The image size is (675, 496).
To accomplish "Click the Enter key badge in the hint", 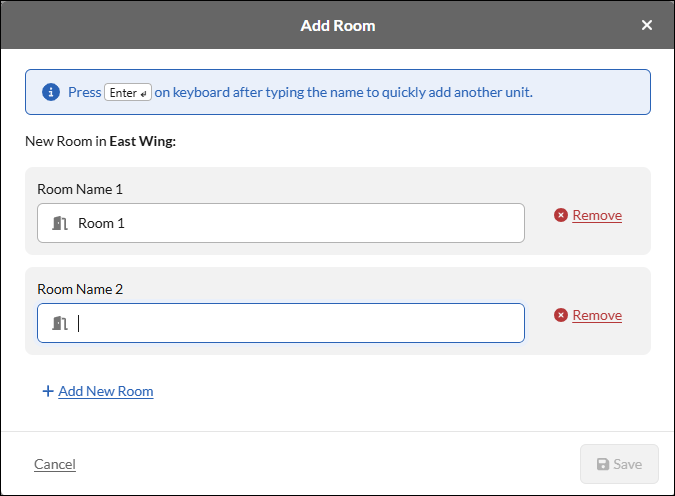I will pos(128,92).
